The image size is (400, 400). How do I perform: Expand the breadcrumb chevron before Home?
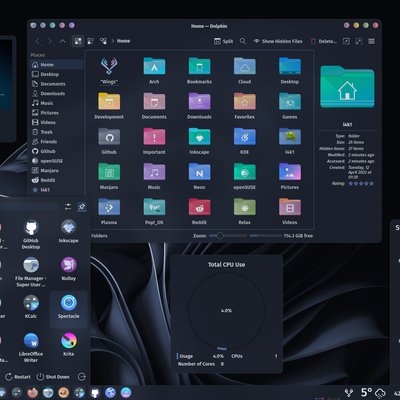113,41
